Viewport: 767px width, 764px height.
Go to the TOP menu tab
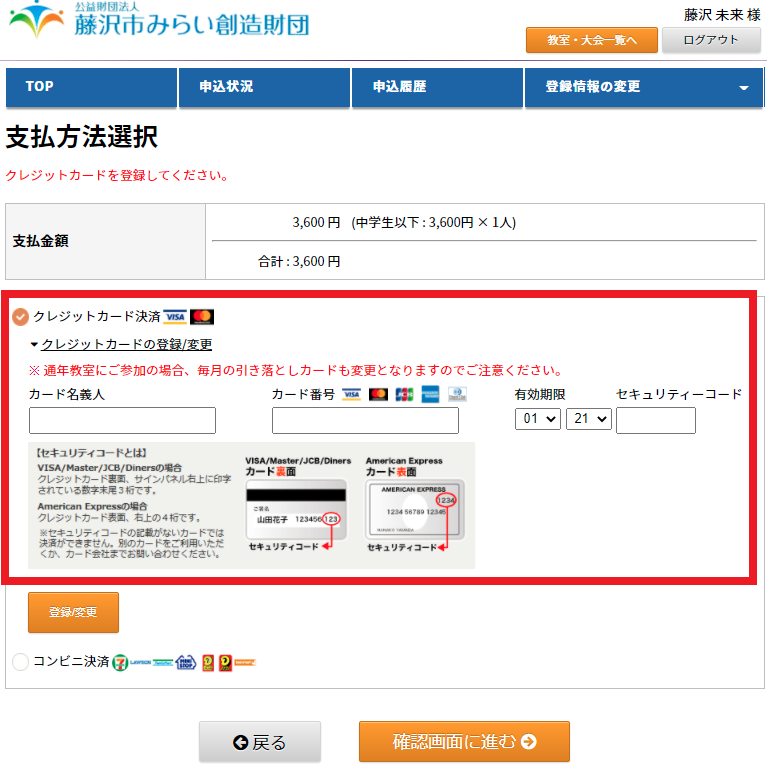91,87
